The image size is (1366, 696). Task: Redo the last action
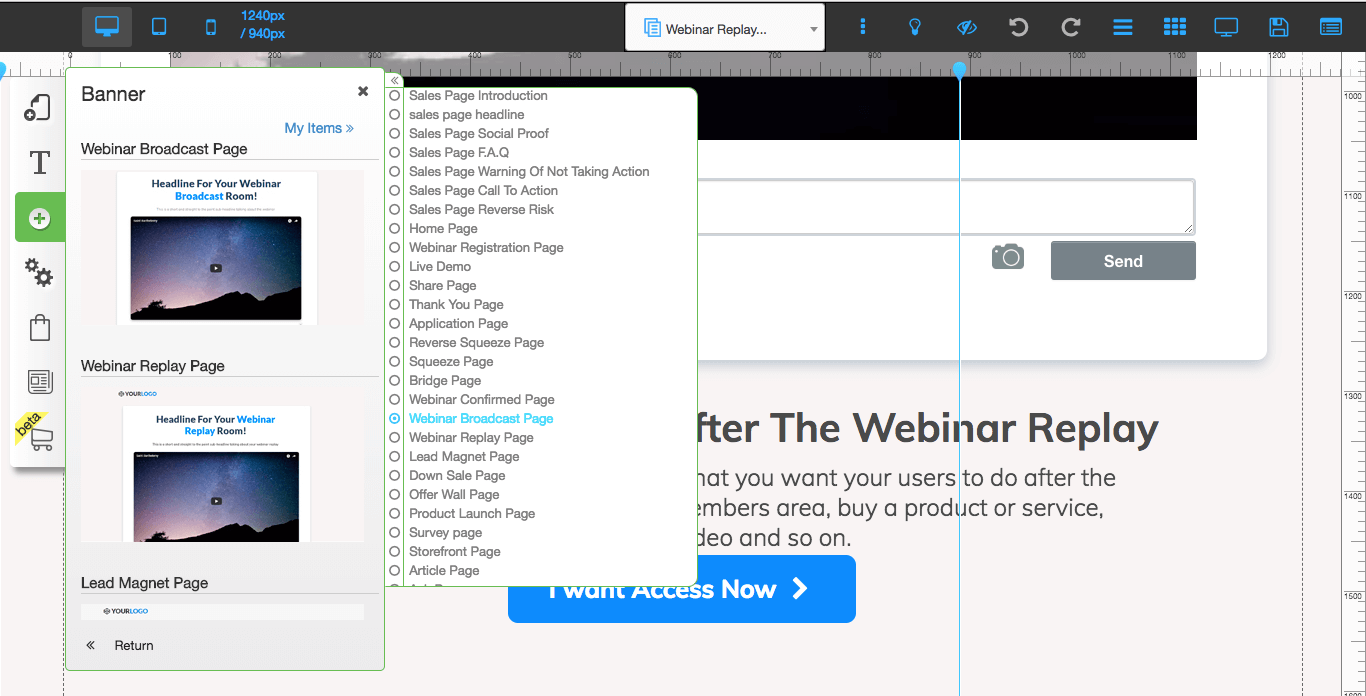pos(1070,27)
